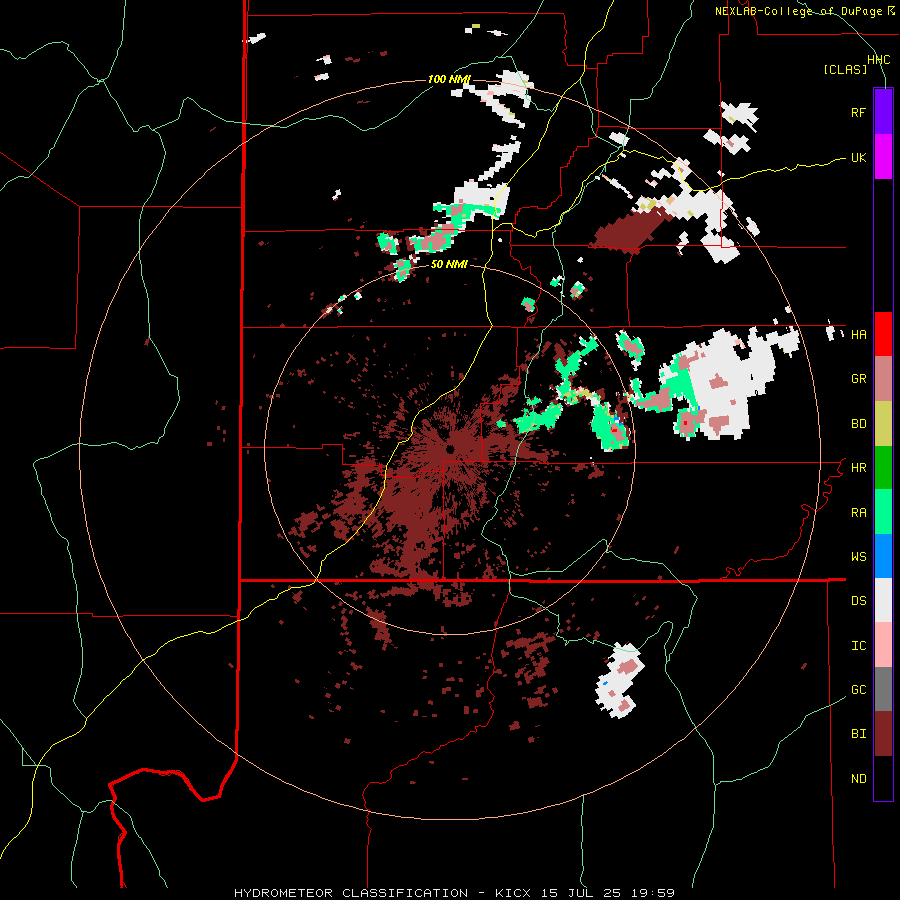Screen dimensions: 900x900
Task: Click the 50 NMI range ring label
Action: [x=449, y=264]
